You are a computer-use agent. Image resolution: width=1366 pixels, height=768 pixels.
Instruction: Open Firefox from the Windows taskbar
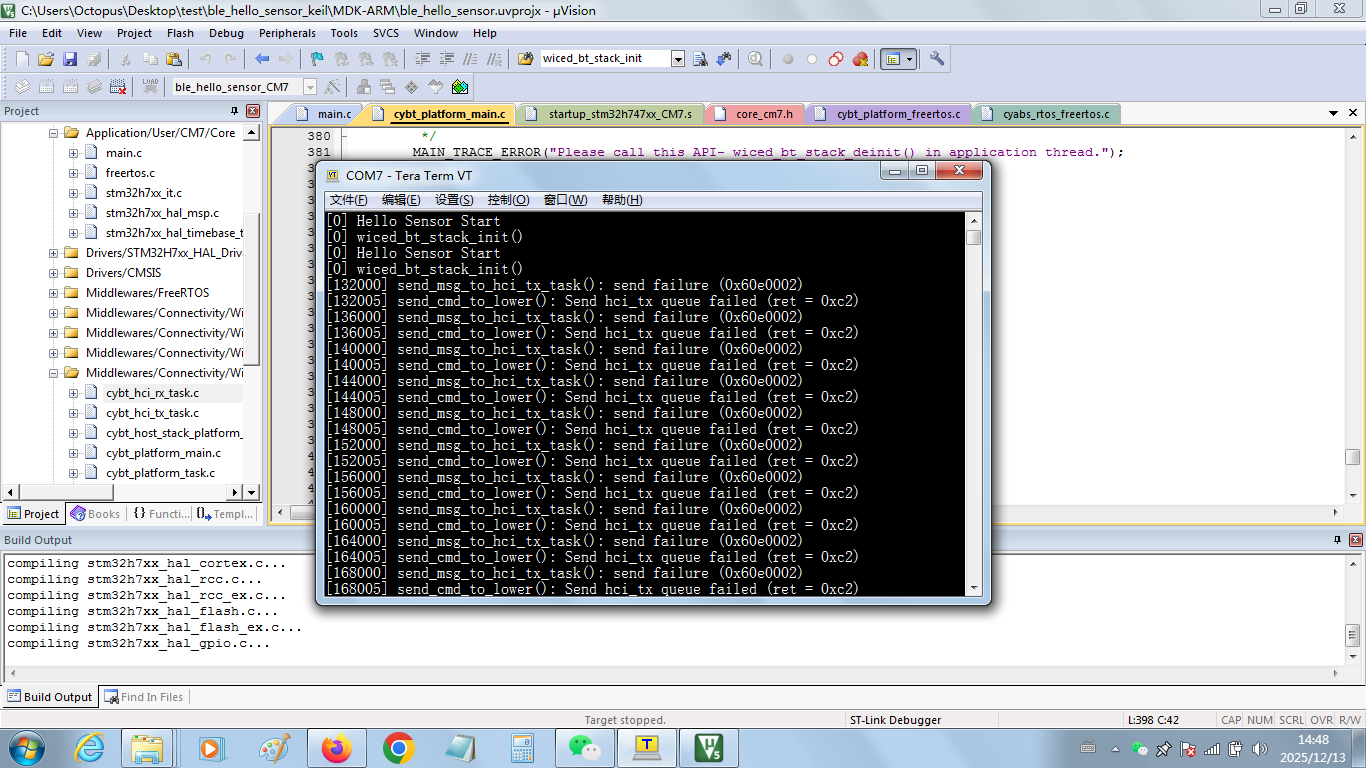pyautogui.click(x=336, y=747)
